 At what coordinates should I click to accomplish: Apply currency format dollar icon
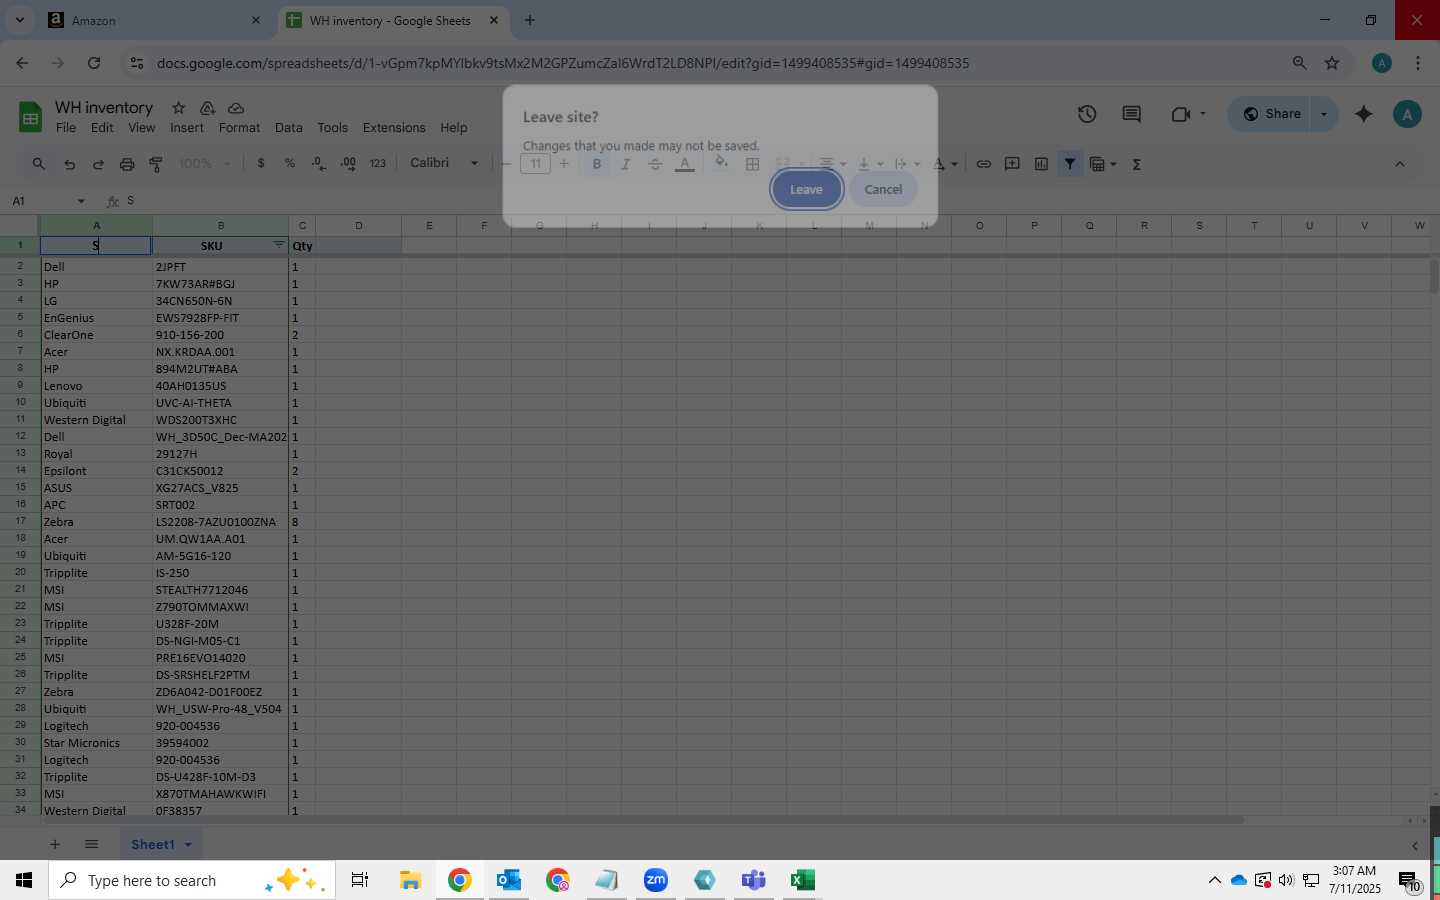[261, 164]
